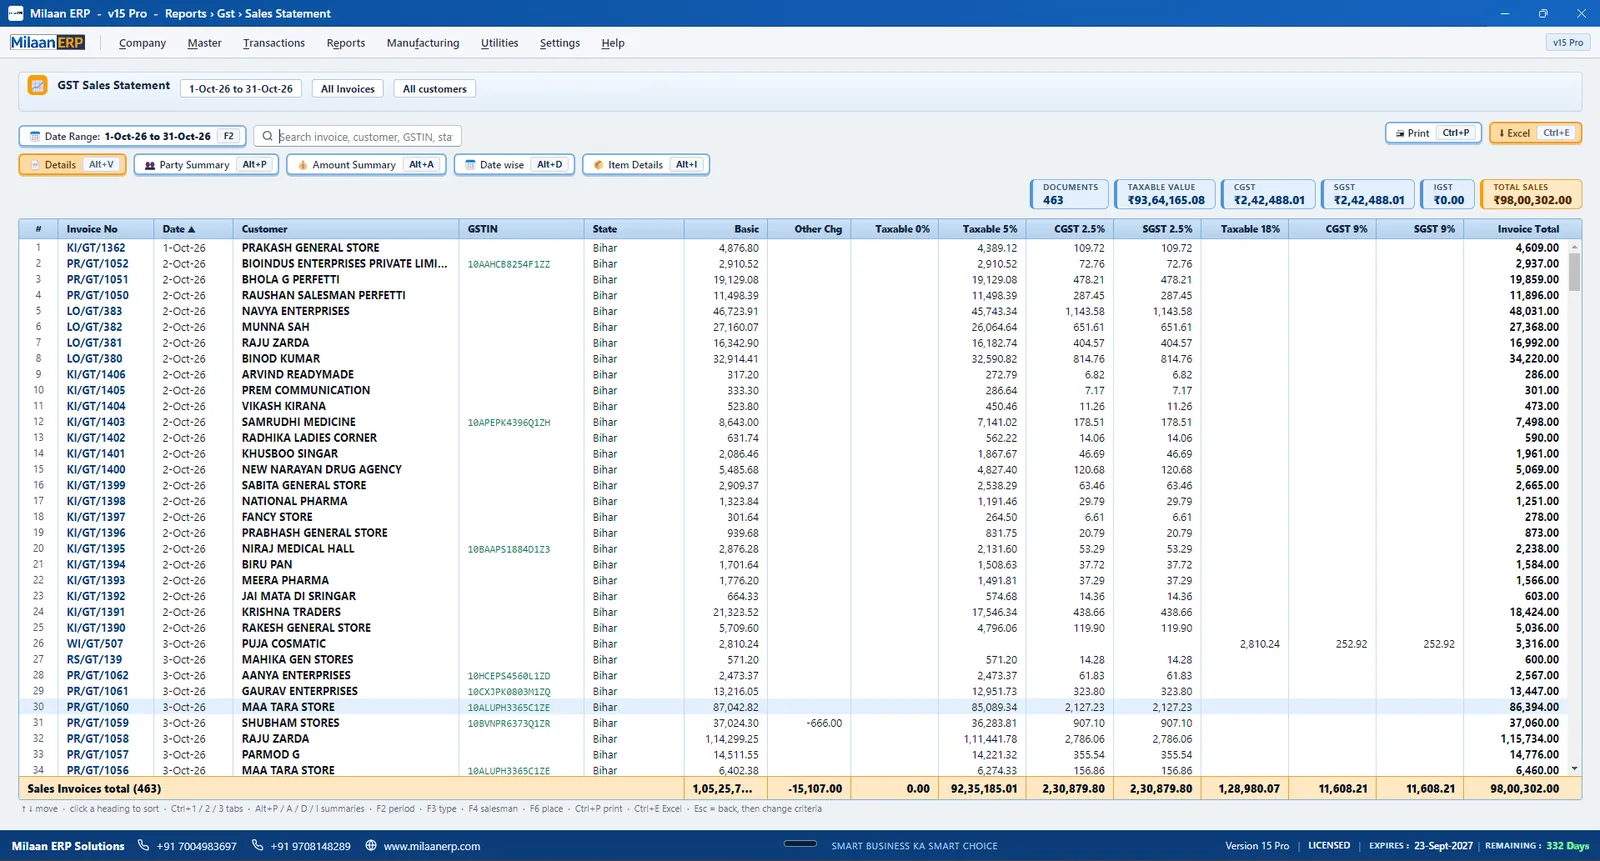Click the scrollbar up arrow in the table
Screen dimensions: 1600x861
[1574, 247]
